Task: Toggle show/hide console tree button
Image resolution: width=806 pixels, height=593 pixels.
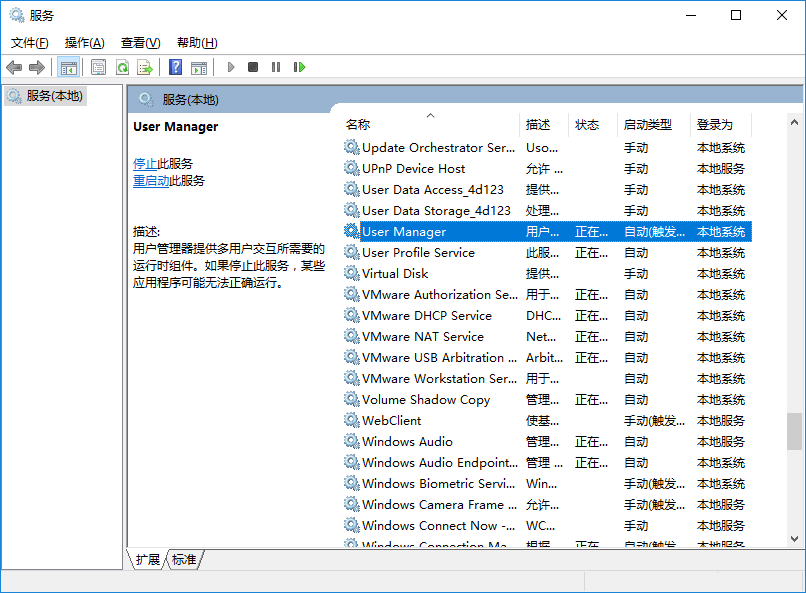Action: pyautogui.click(x=69, y=67)
